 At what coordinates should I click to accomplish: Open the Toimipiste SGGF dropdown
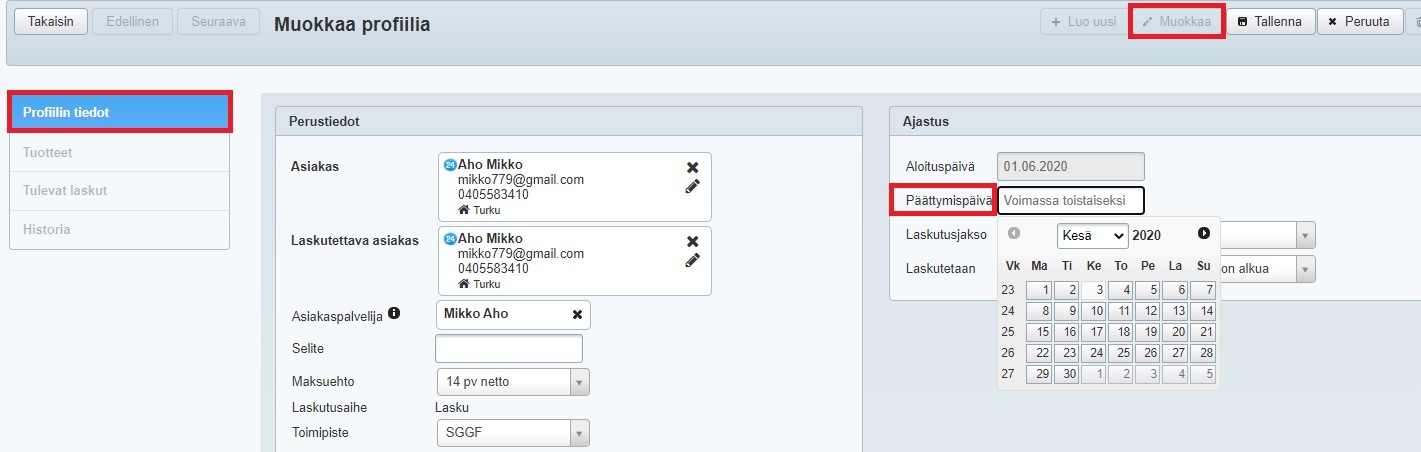579,433
